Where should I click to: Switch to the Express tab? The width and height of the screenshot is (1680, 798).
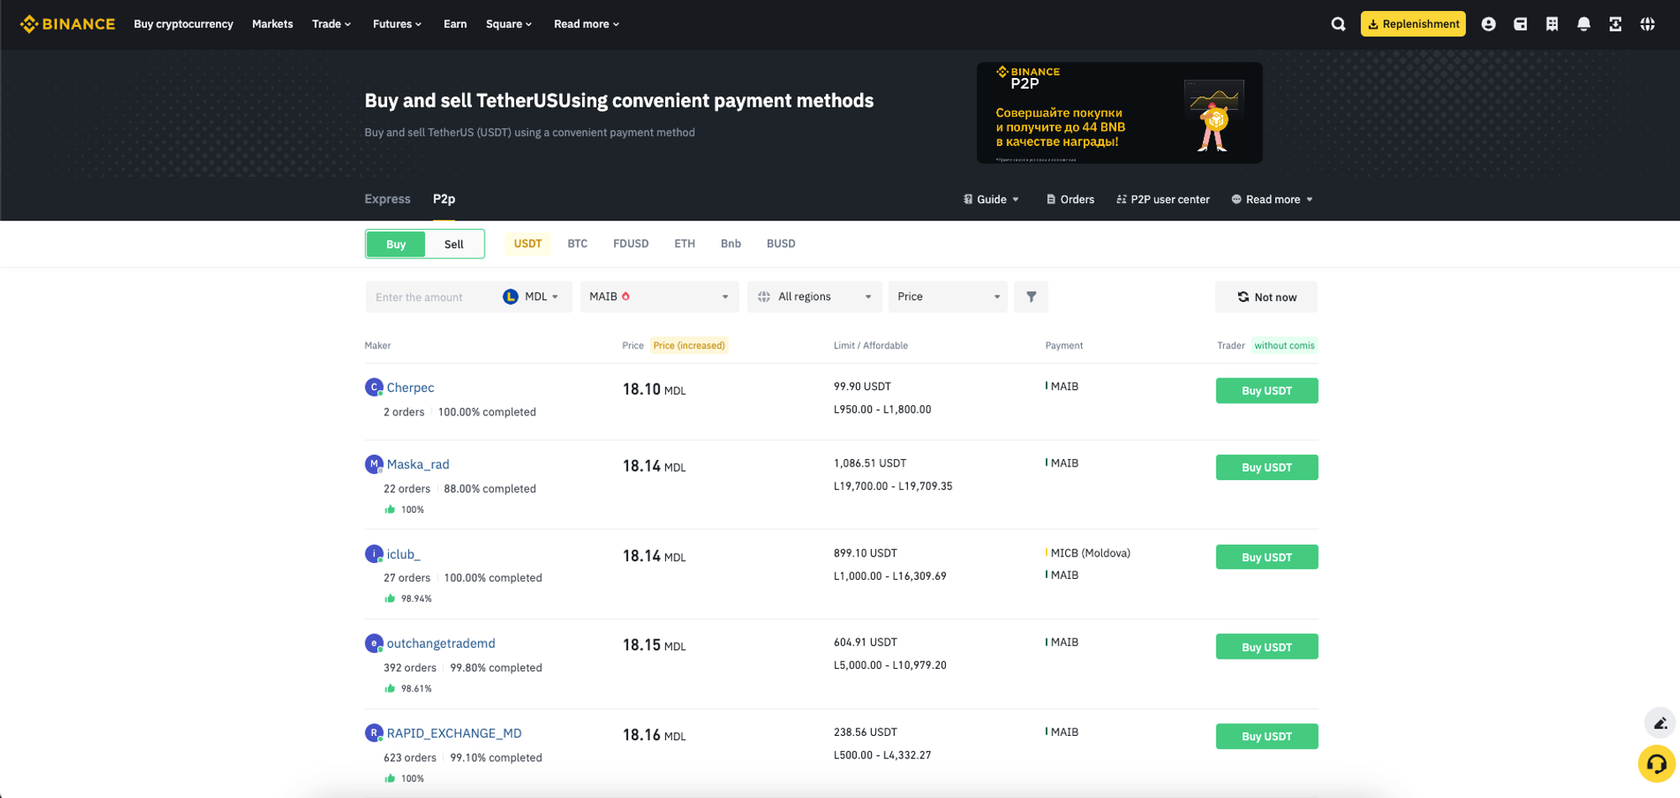[x=387, y=199]
